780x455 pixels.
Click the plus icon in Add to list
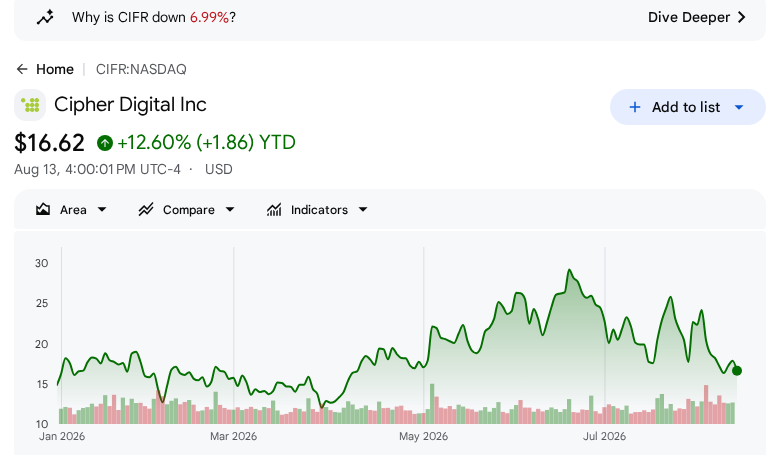tap(635, 107)
